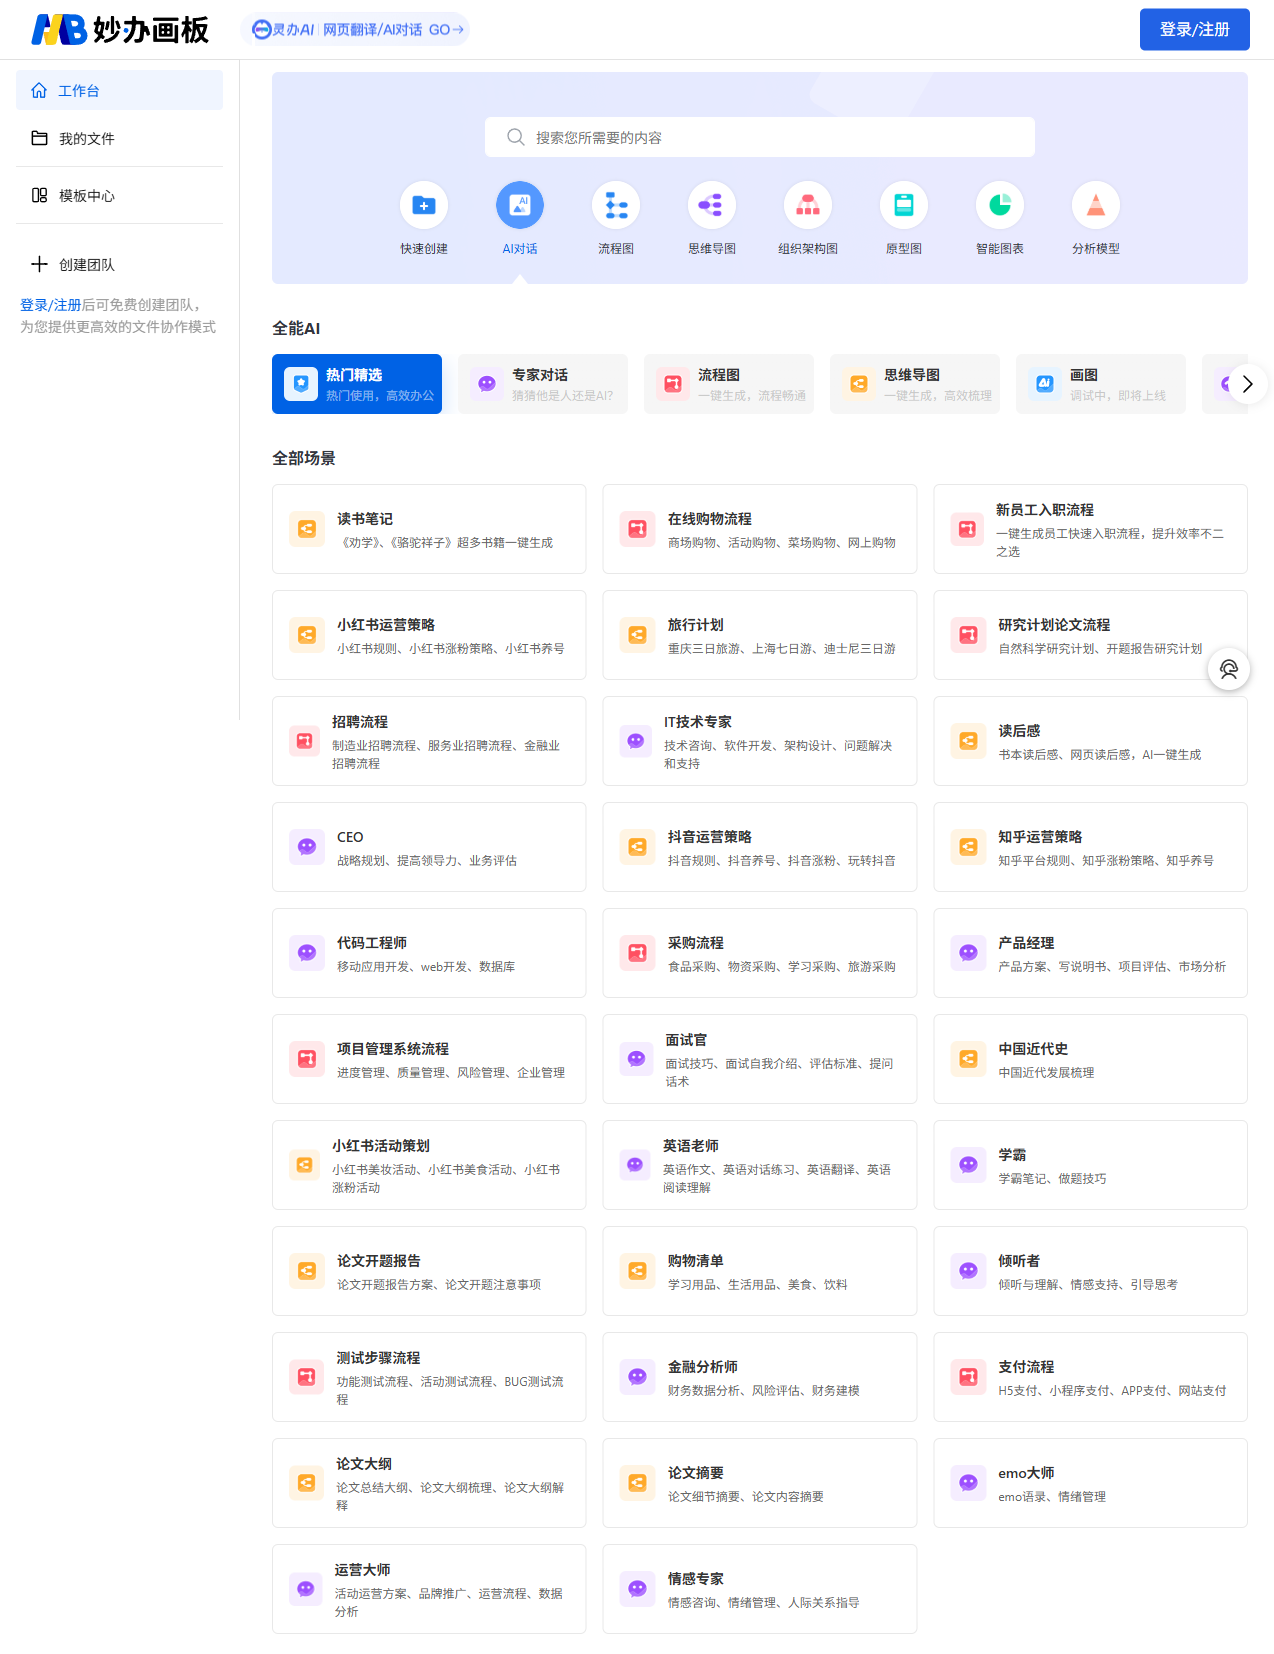Image resolution: width=1274 pixels, height=1654 pixels.
Task: Open the 思维导图 mind map icon
Action: pos(712,206)
